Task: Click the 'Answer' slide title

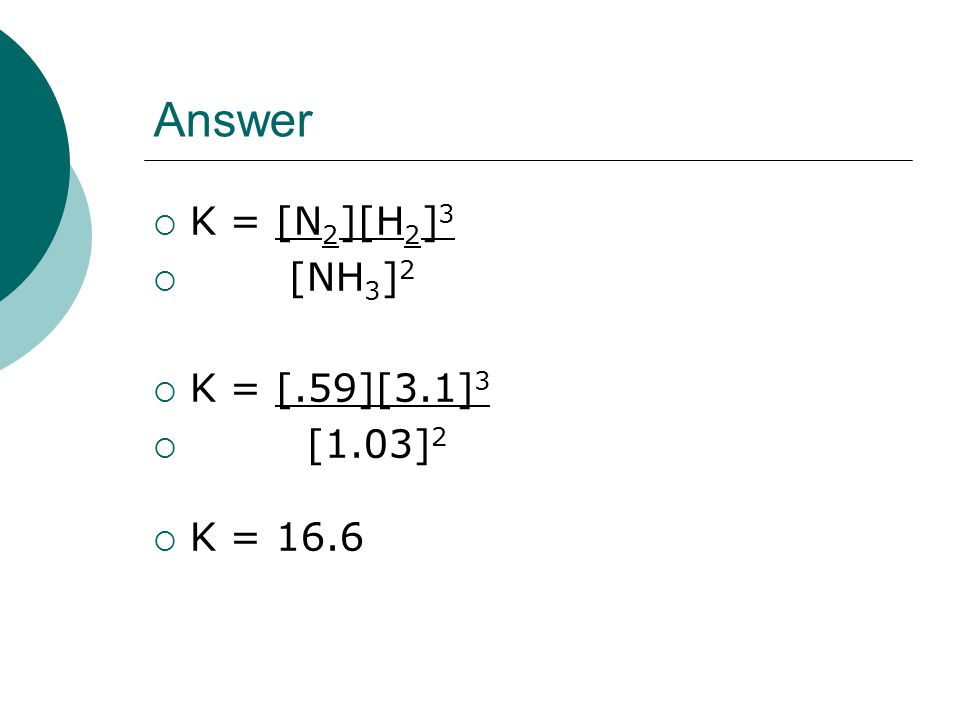Action: pos(233,120)
